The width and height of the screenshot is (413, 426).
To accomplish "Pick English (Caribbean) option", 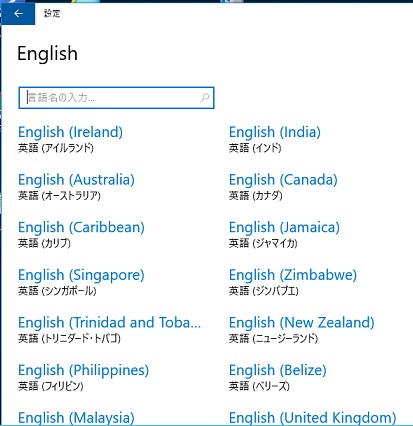I will [x=81, y=234].
